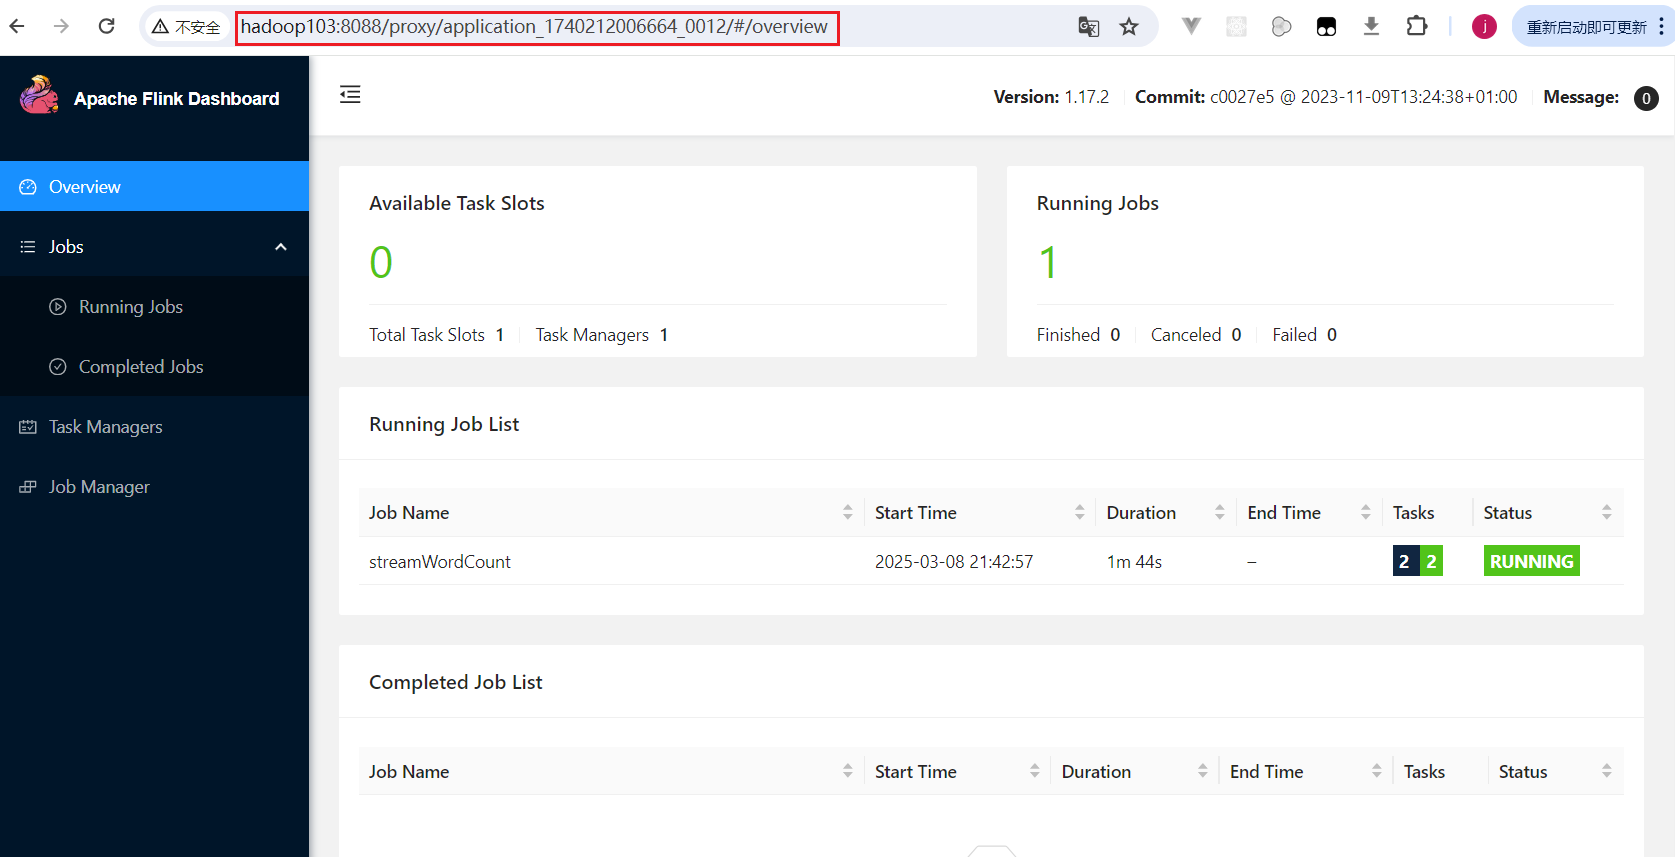Open the browser downloads icon
1675x857 pixels.
(1371, 27)
